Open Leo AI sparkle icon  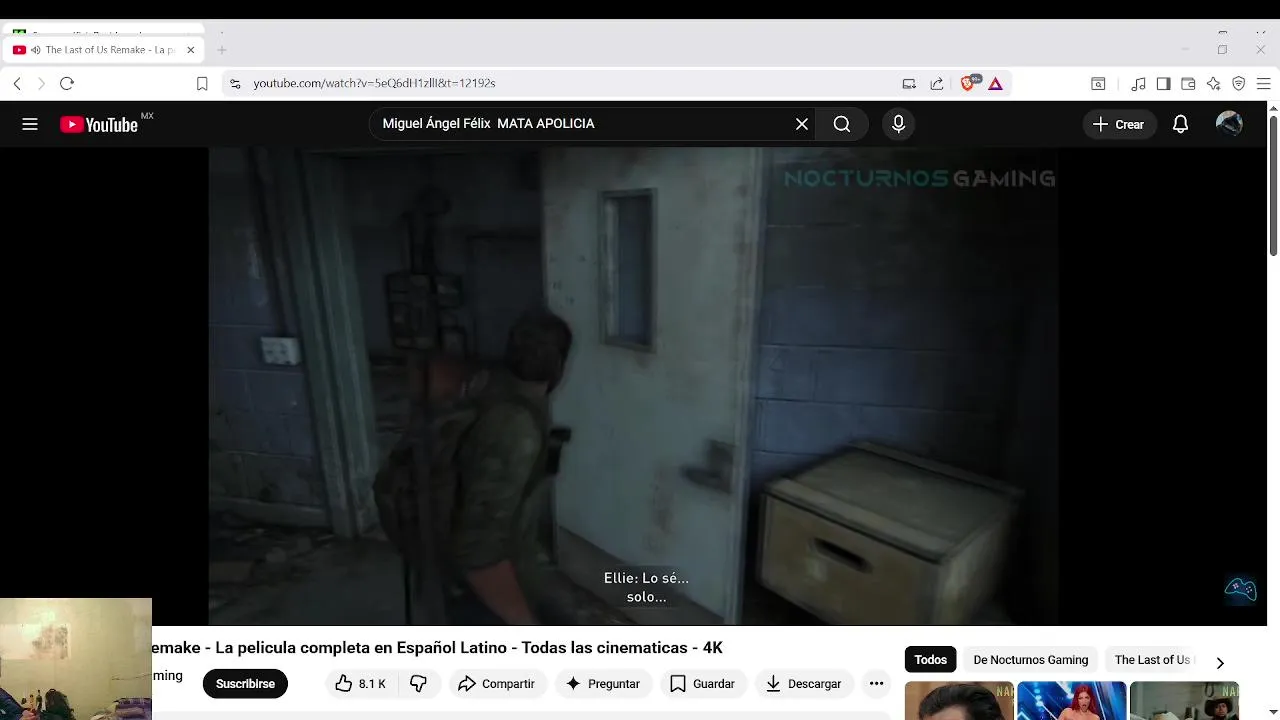coord(1214,84)
